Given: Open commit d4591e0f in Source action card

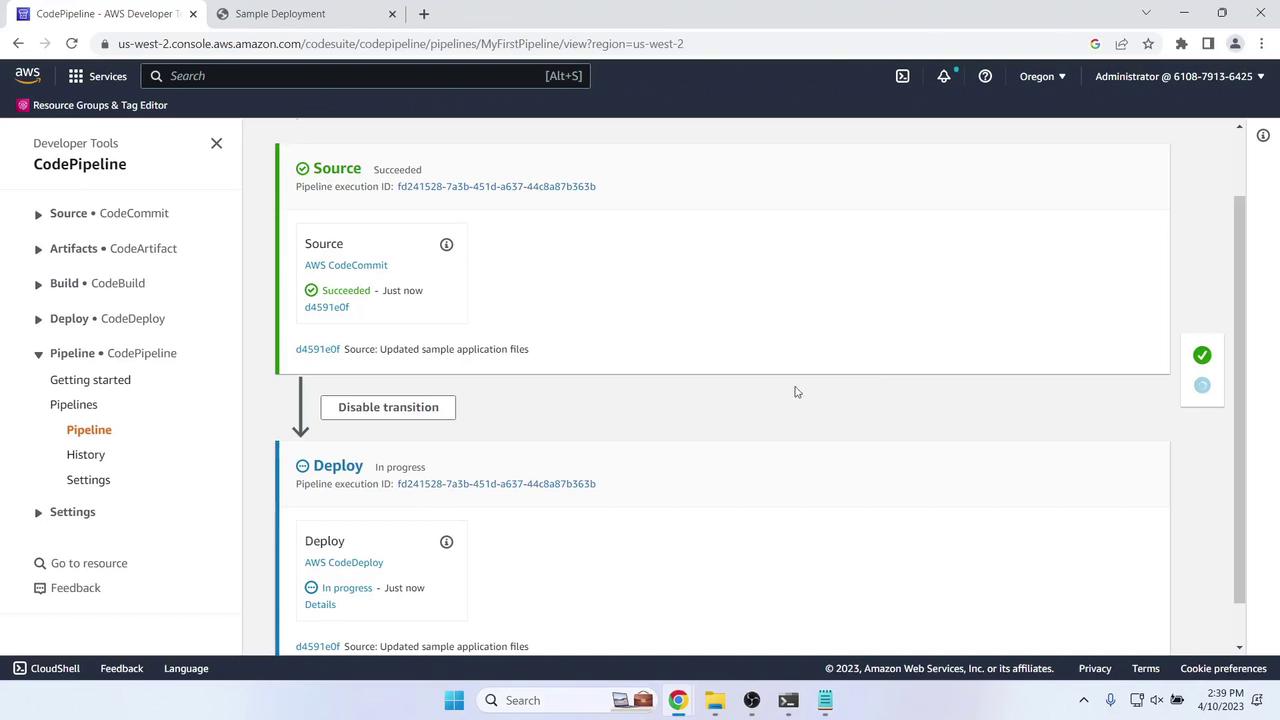Looking at the screenshot, I should pos(327,307).
